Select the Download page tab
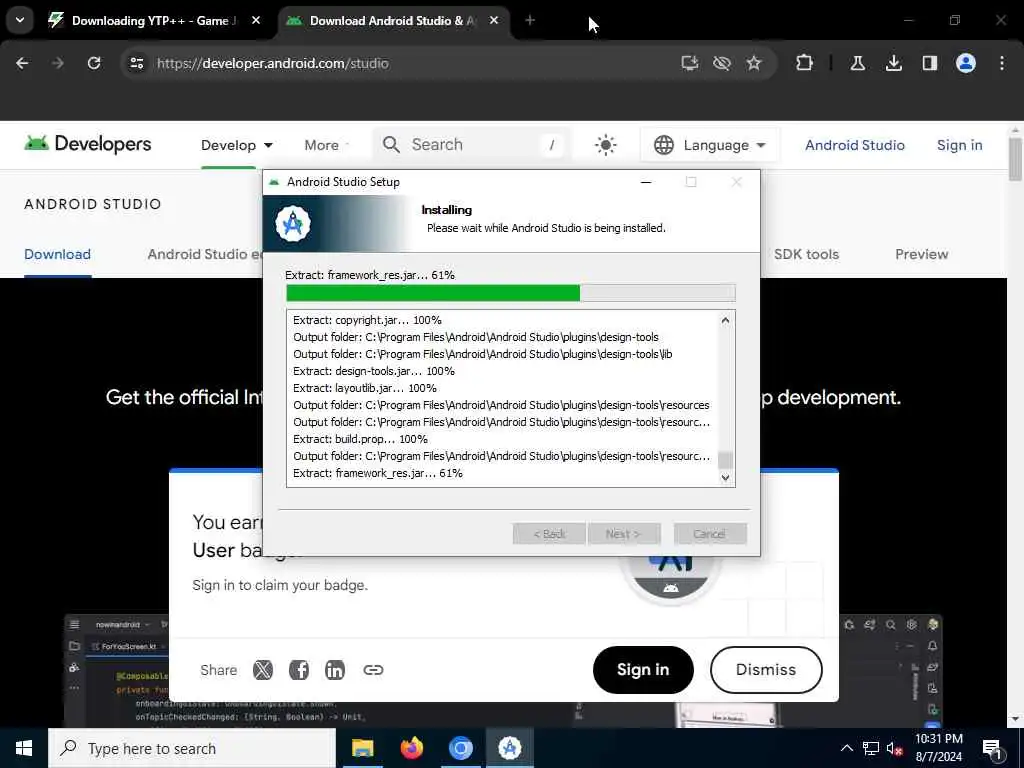 [57, 254]
